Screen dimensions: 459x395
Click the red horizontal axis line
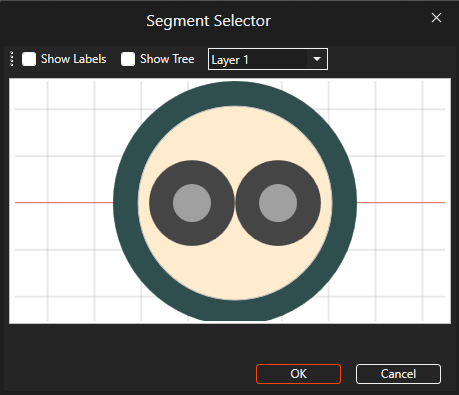coord(64,202)
